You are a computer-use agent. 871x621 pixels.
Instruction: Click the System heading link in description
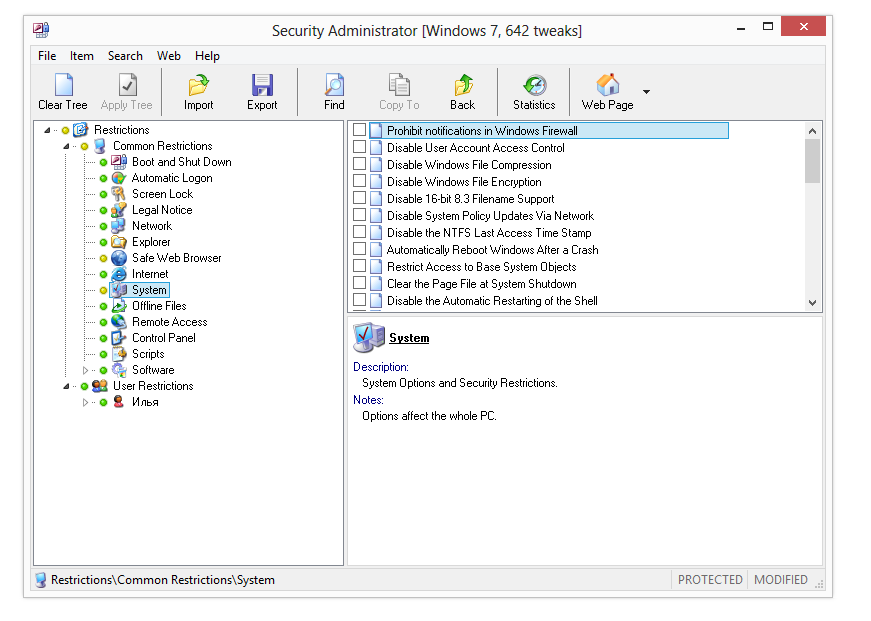tap(409, 338)
